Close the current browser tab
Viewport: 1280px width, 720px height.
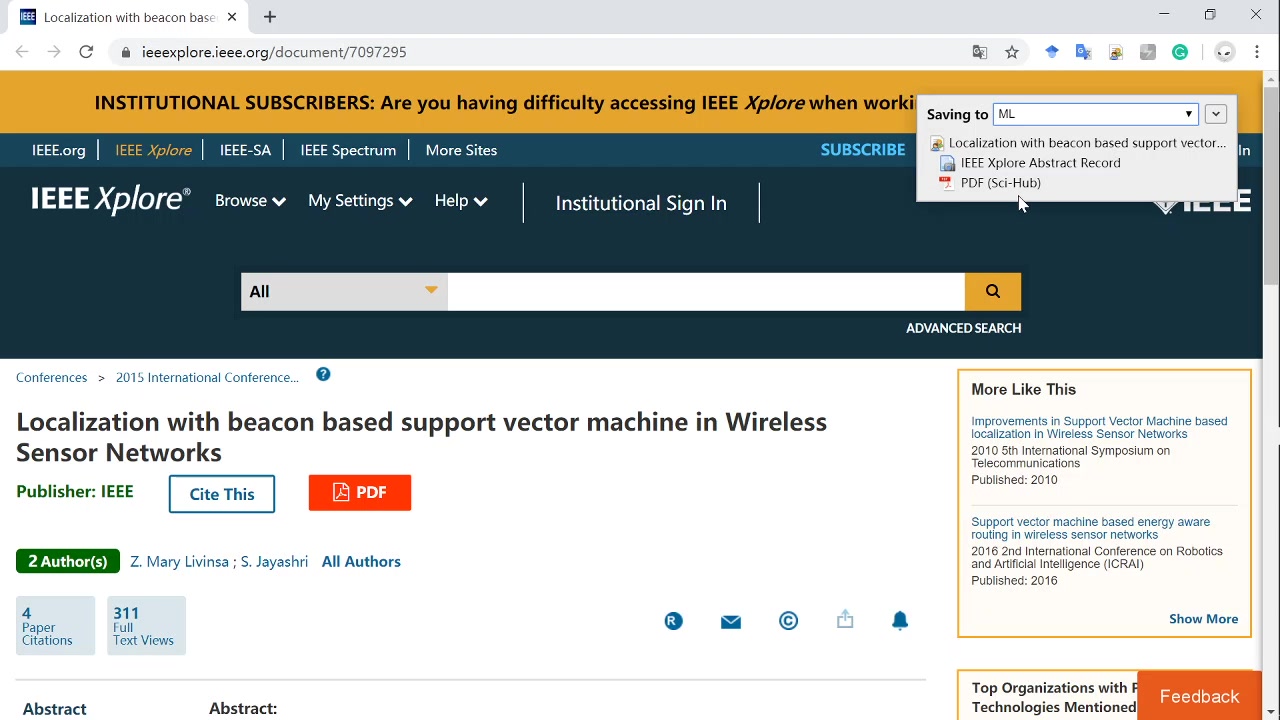[232, 17]
